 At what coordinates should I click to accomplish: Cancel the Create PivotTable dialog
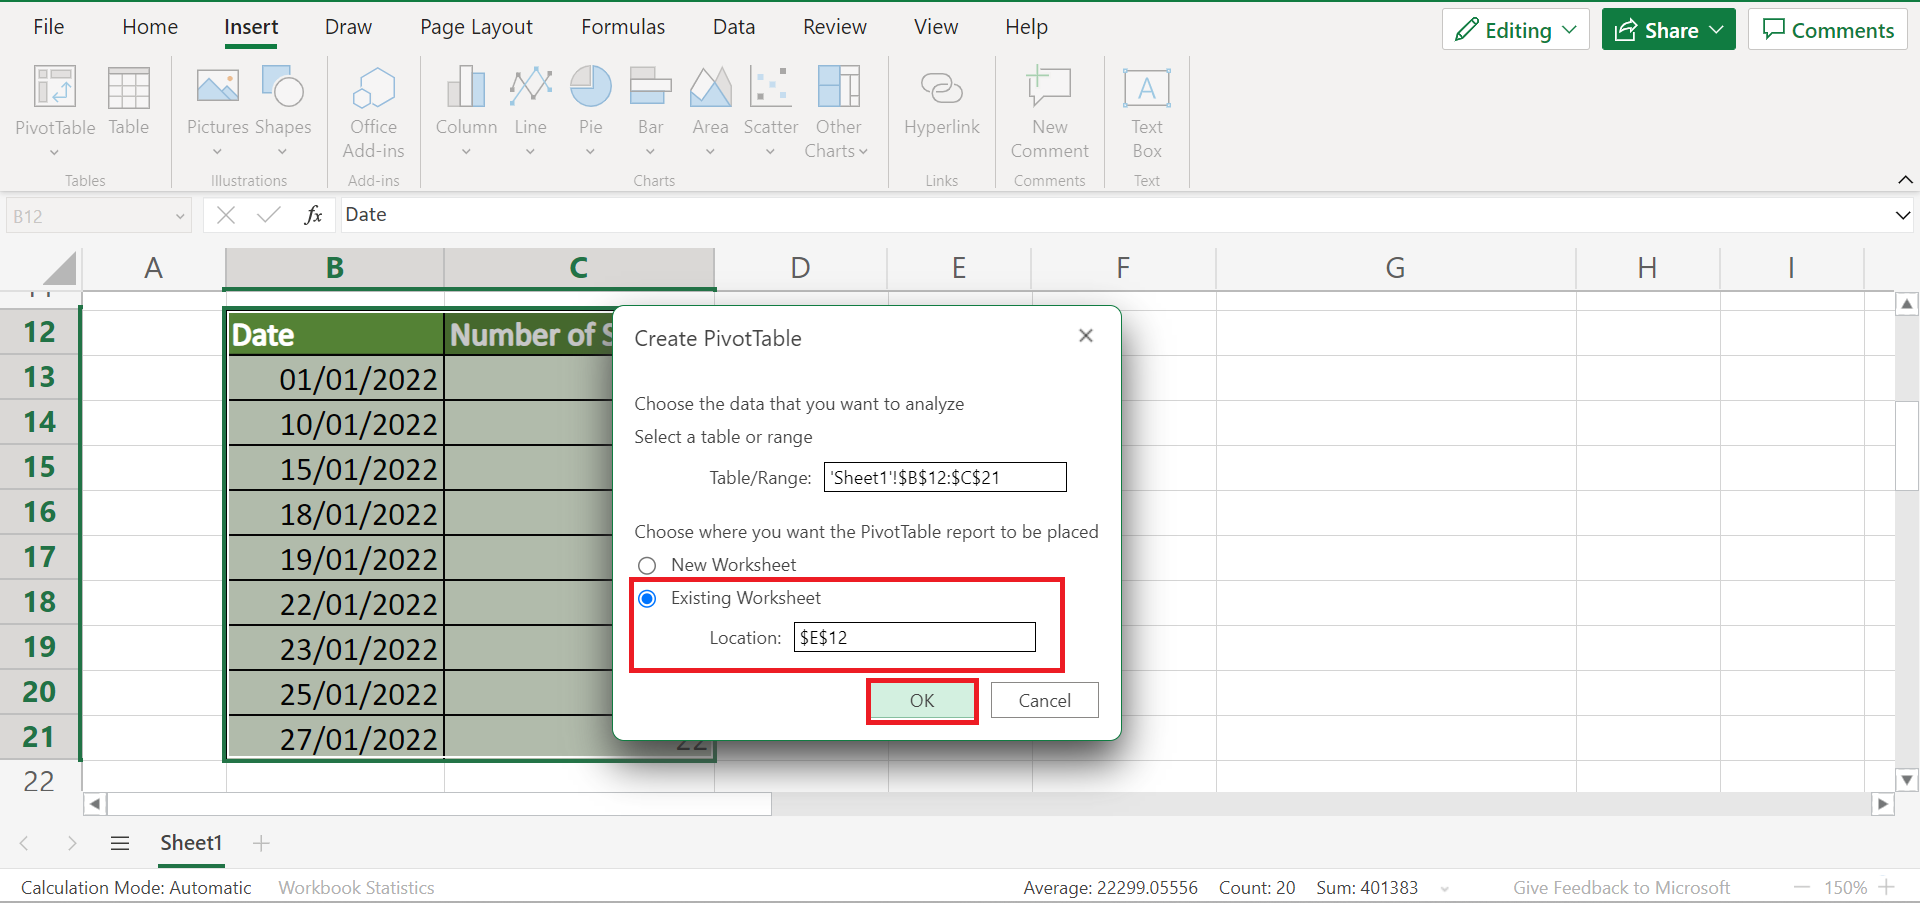point(1044,701)
